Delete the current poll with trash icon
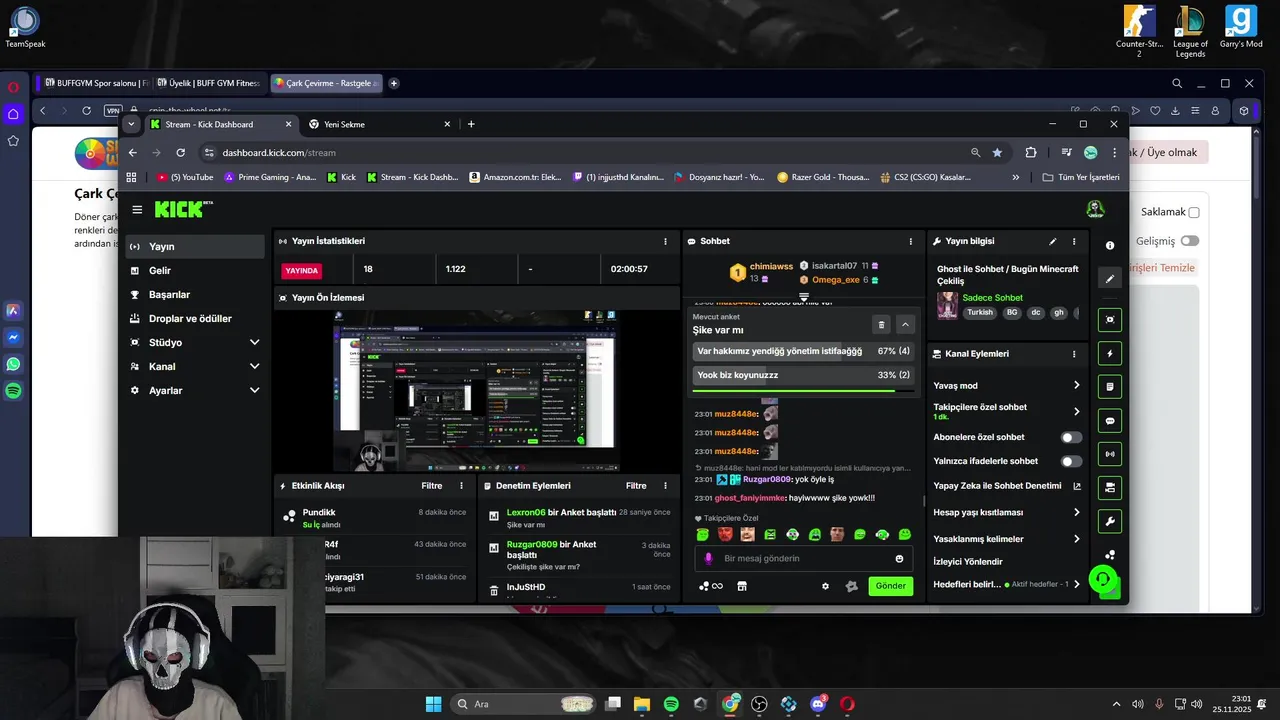The image size is (1280, 720). coord(881,324)
